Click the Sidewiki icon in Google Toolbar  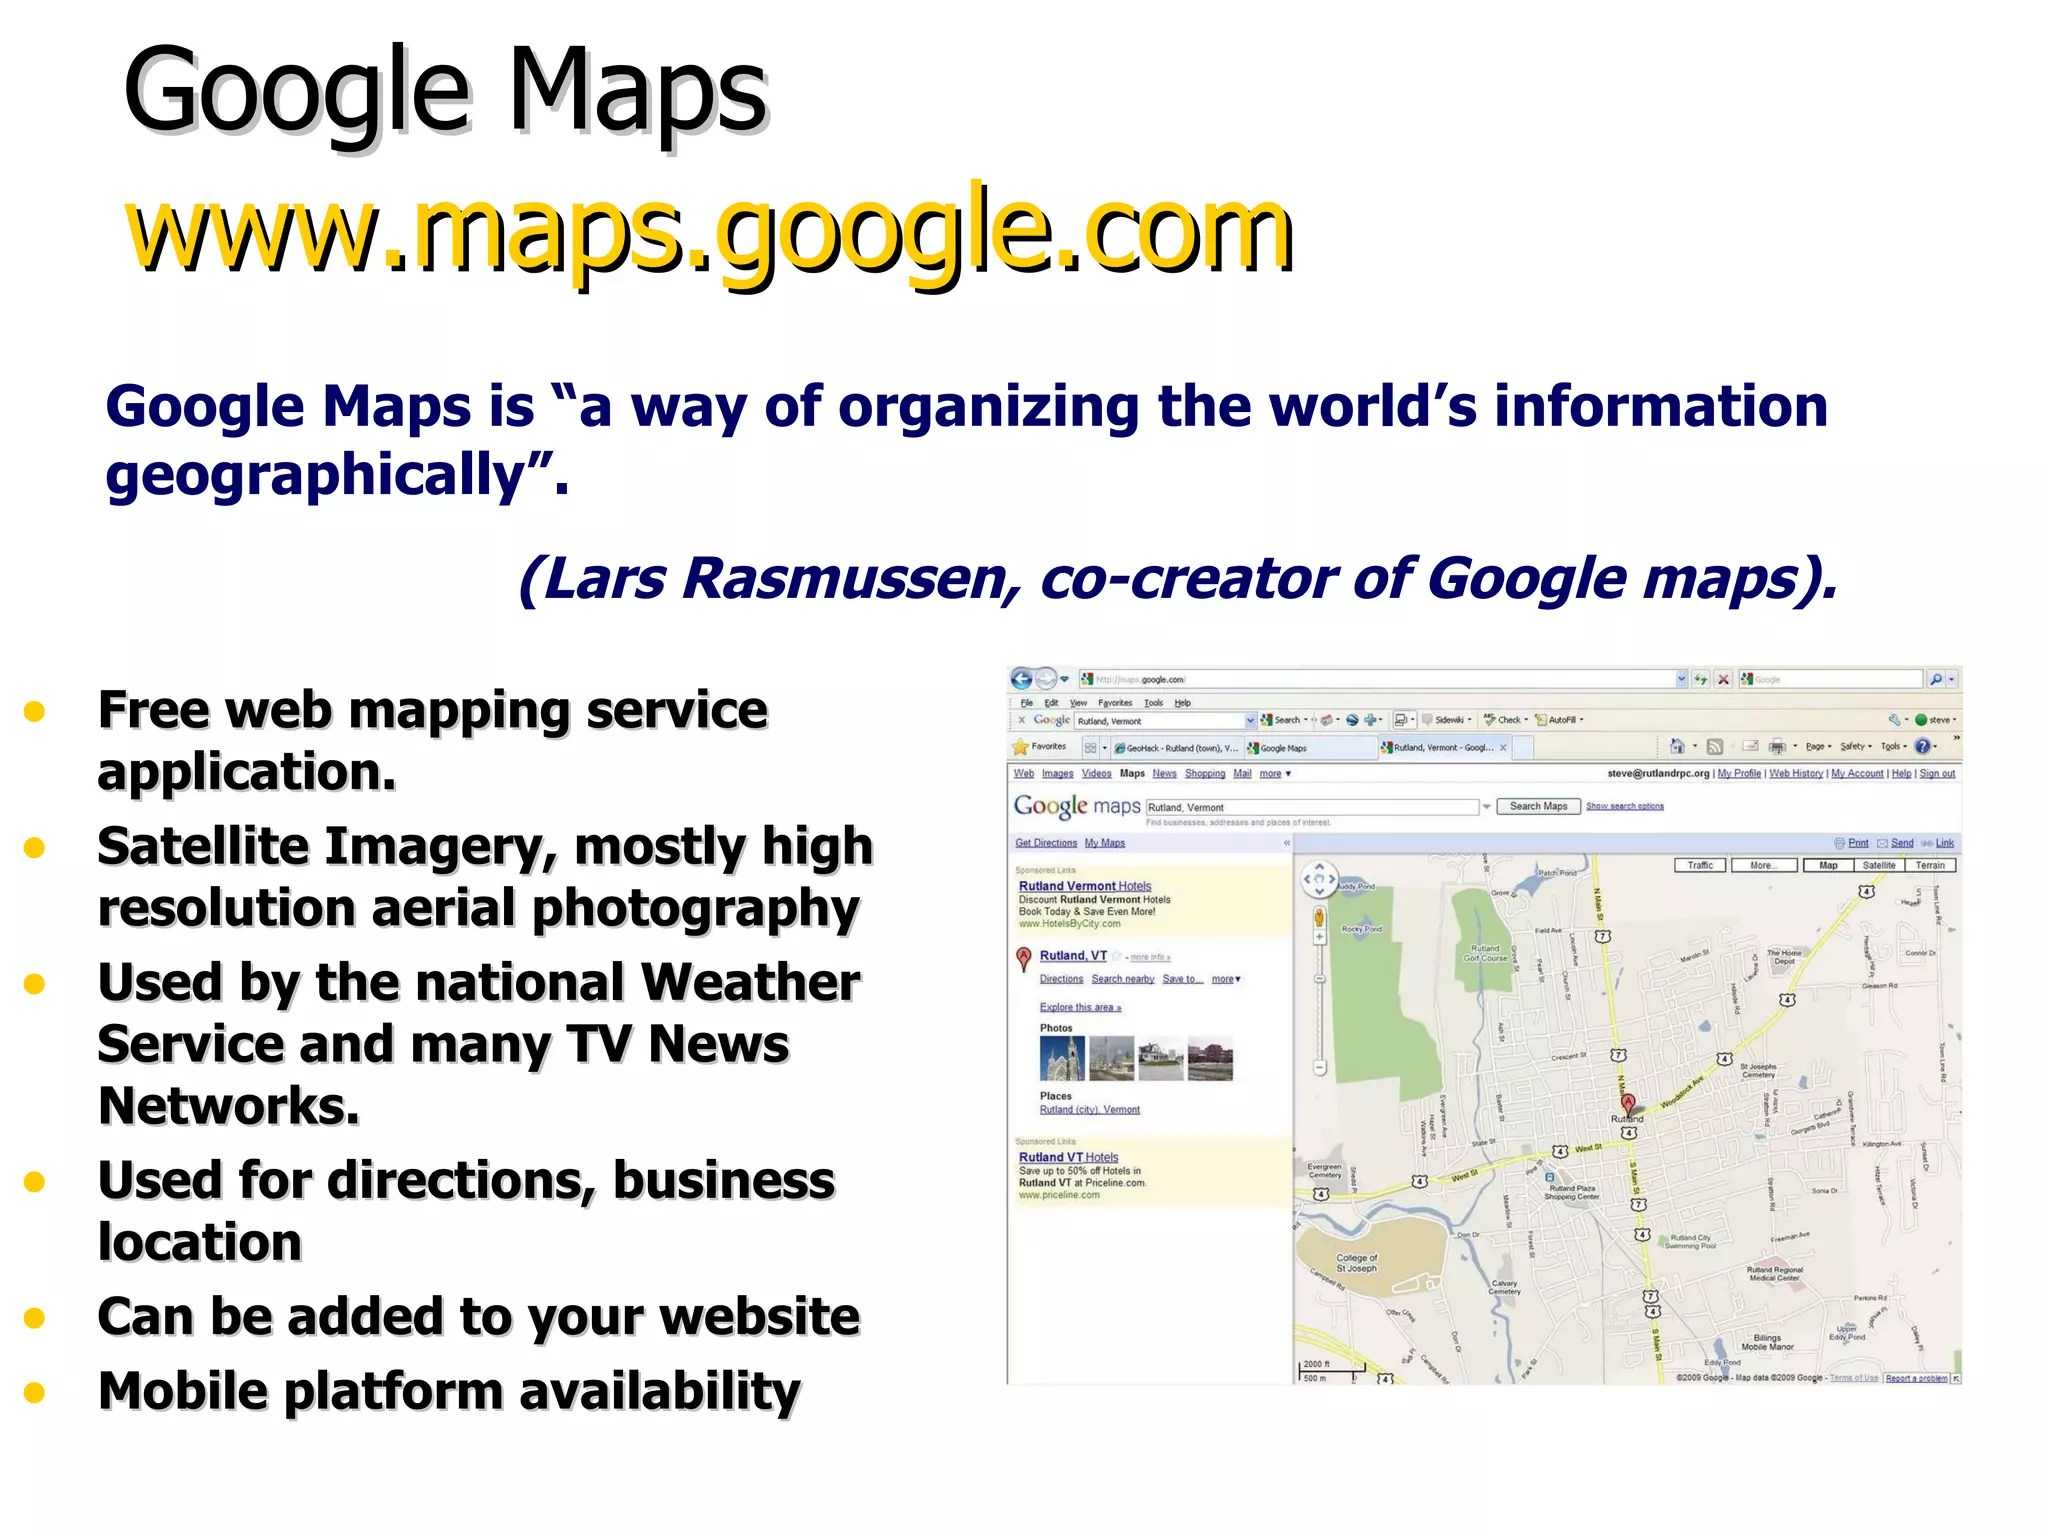pyautogui.click(x=1428, y=719)
